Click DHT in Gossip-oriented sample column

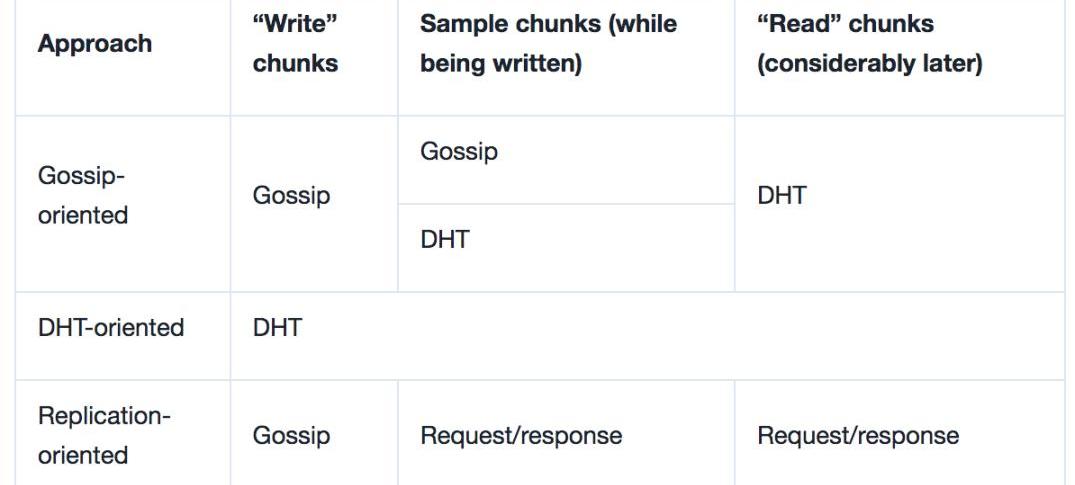445,240
